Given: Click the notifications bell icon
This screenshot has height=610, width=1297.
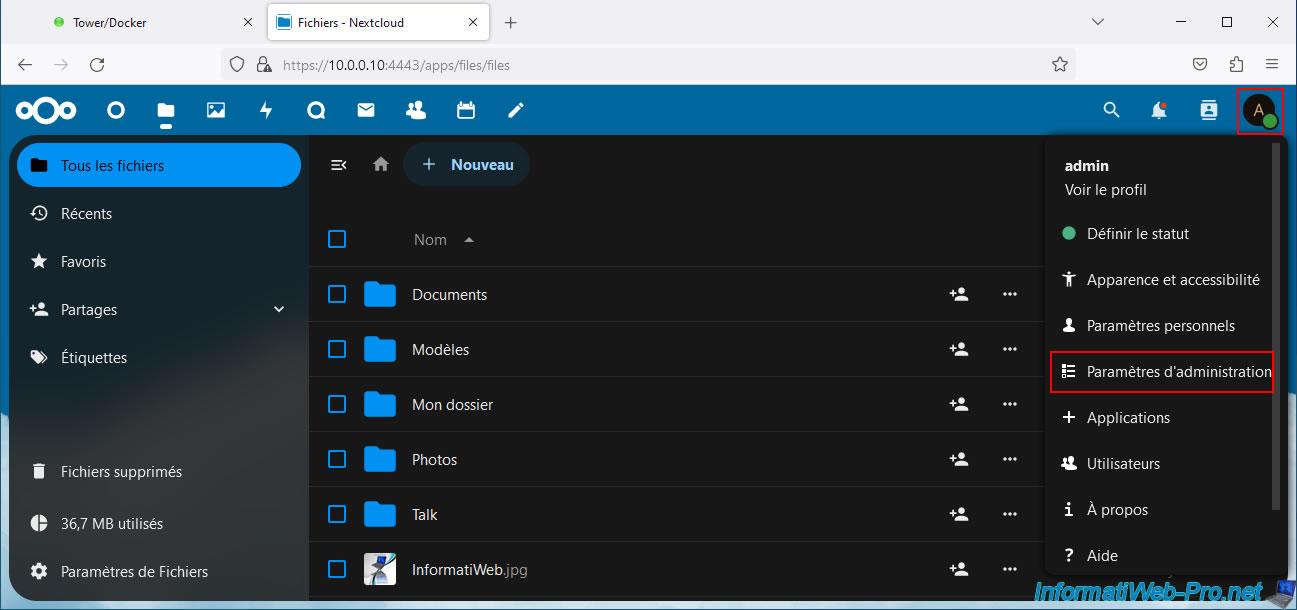Looking at the screenshot, I should (x=1159, y=111).
